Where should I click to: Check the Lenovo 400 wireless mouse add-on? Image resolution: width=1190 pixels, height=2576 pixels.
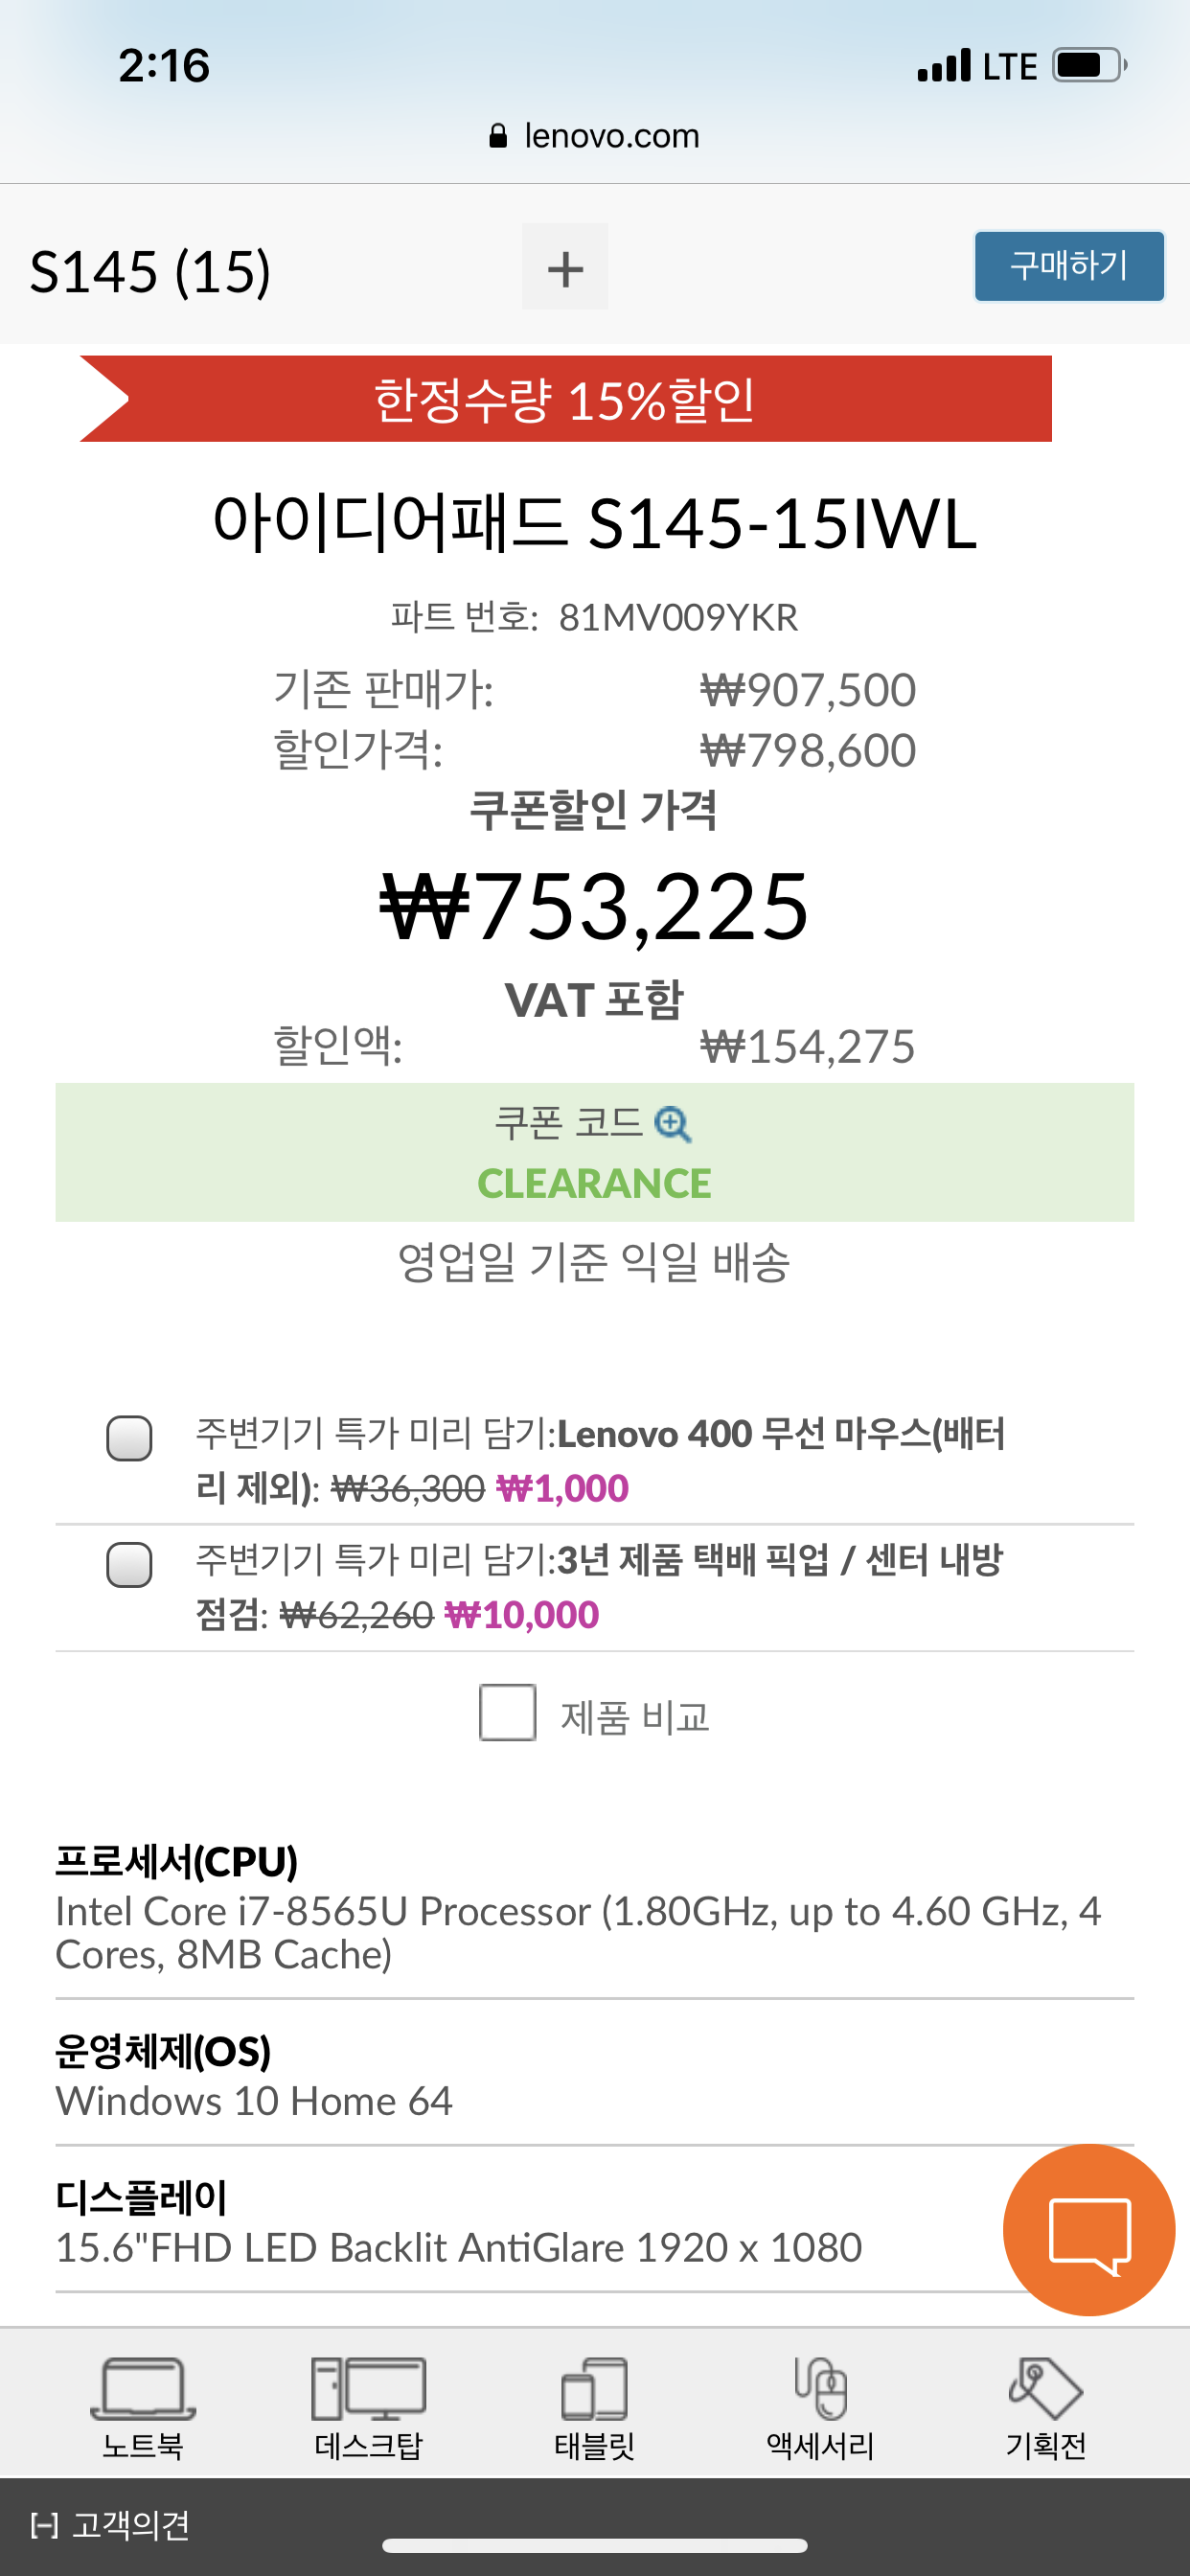[x=129, y=1438]
